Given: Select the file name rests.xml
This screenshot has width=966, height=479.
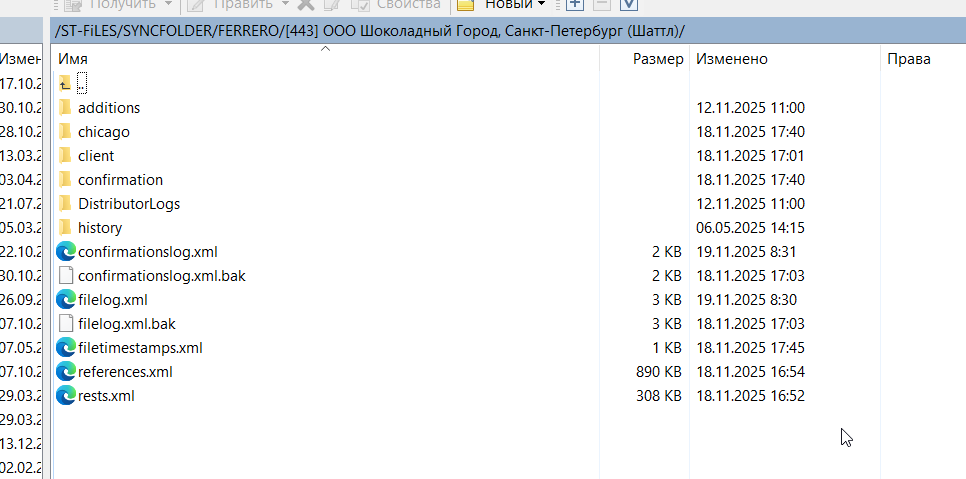Looking at the screenshot, I should point(106,396).
